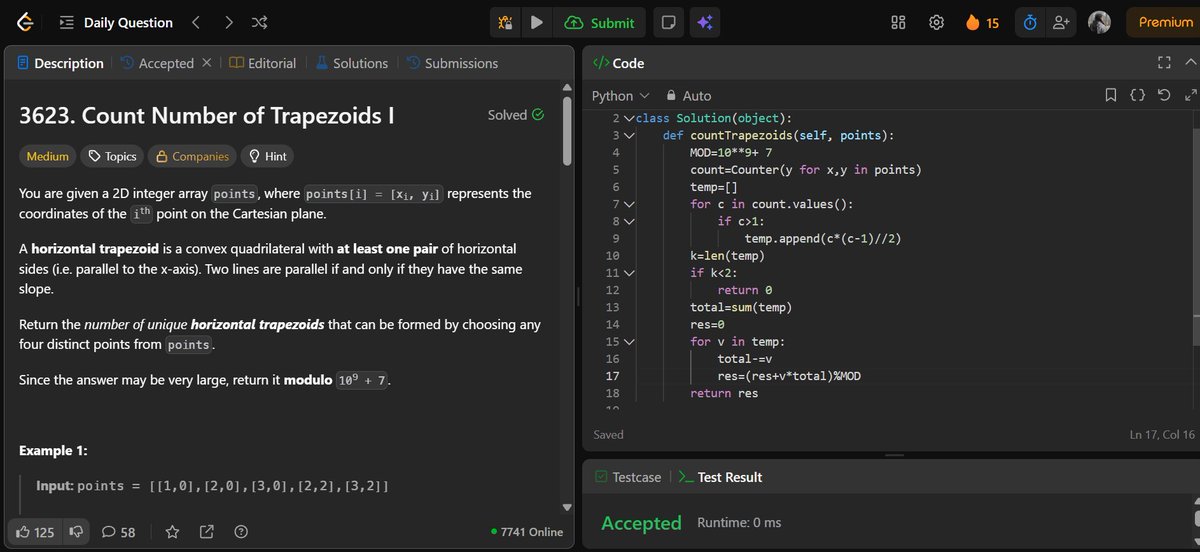This screenshot has height=552, width=1200.
Task: Switch to the Testcase tab
Action: click(627, 477)
